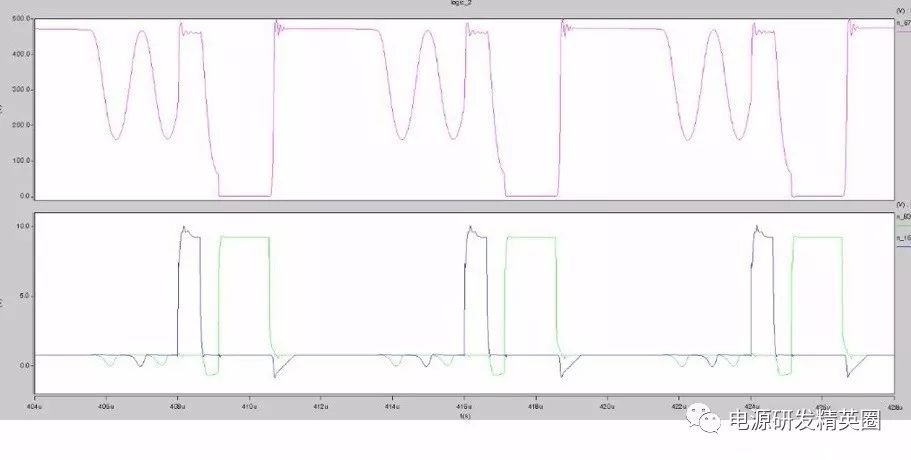Click the 400.0 label on upper Y axis

[20, 54]
